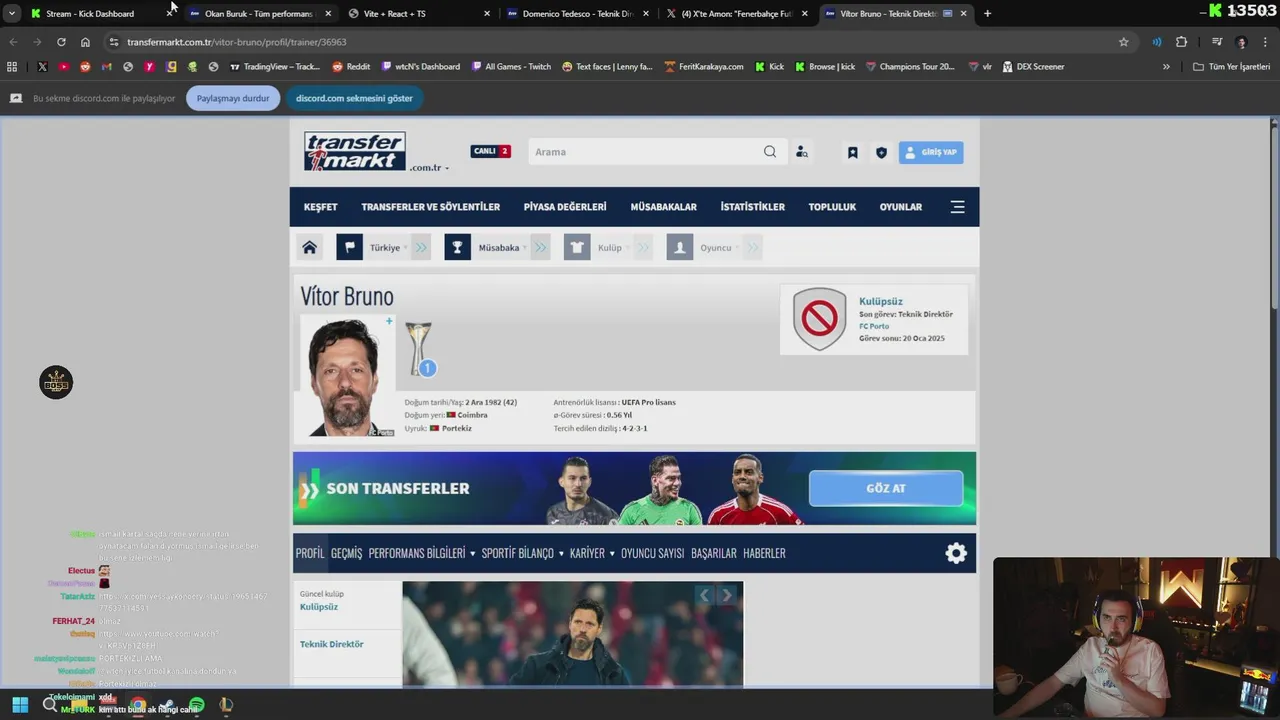Viewport: 1280px width, 720px height.
Task: Click the browser home button
Action: tap(85, 42)
